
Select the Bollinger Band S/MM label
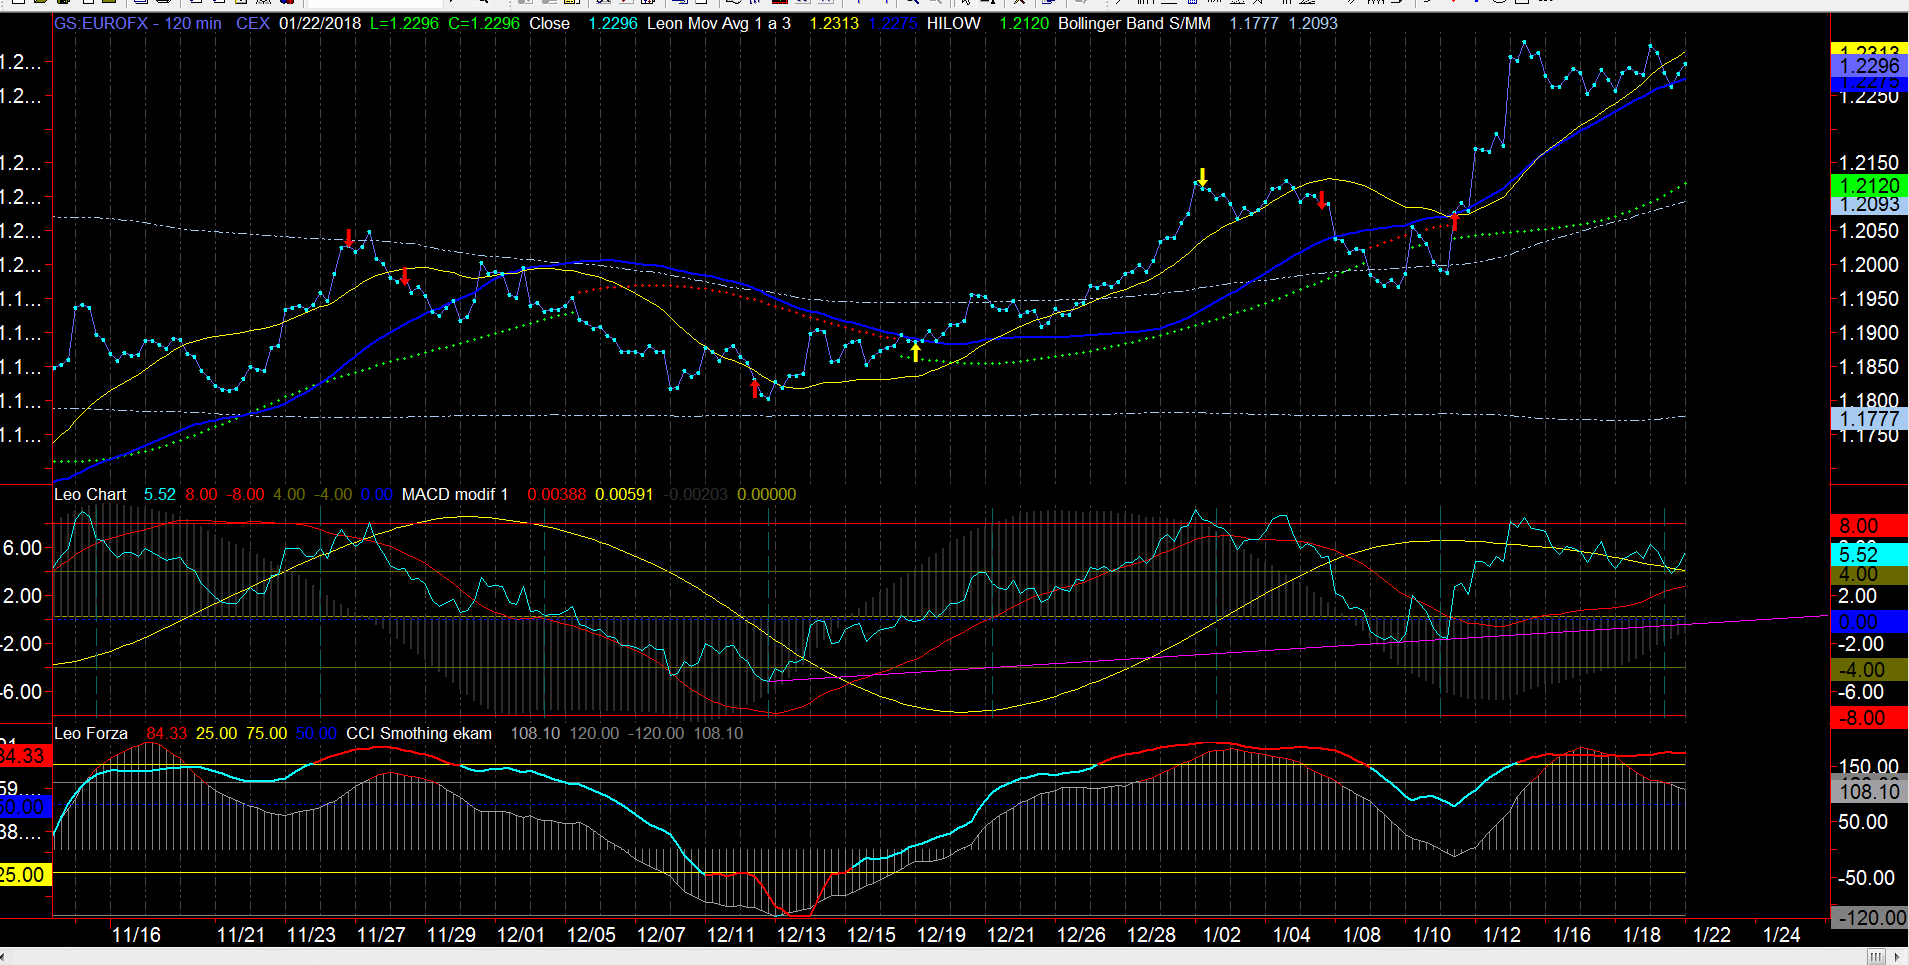click(x=1134, y=23)
